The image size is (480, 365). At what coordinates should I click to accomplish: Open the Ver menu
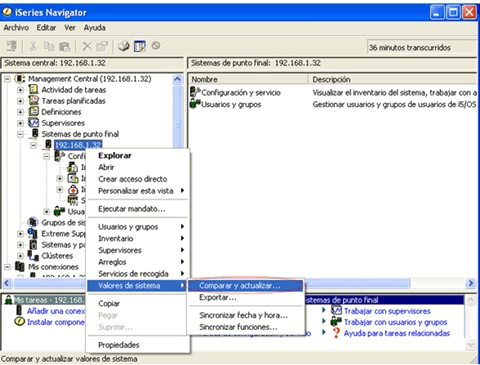click(x=70, y=28)
